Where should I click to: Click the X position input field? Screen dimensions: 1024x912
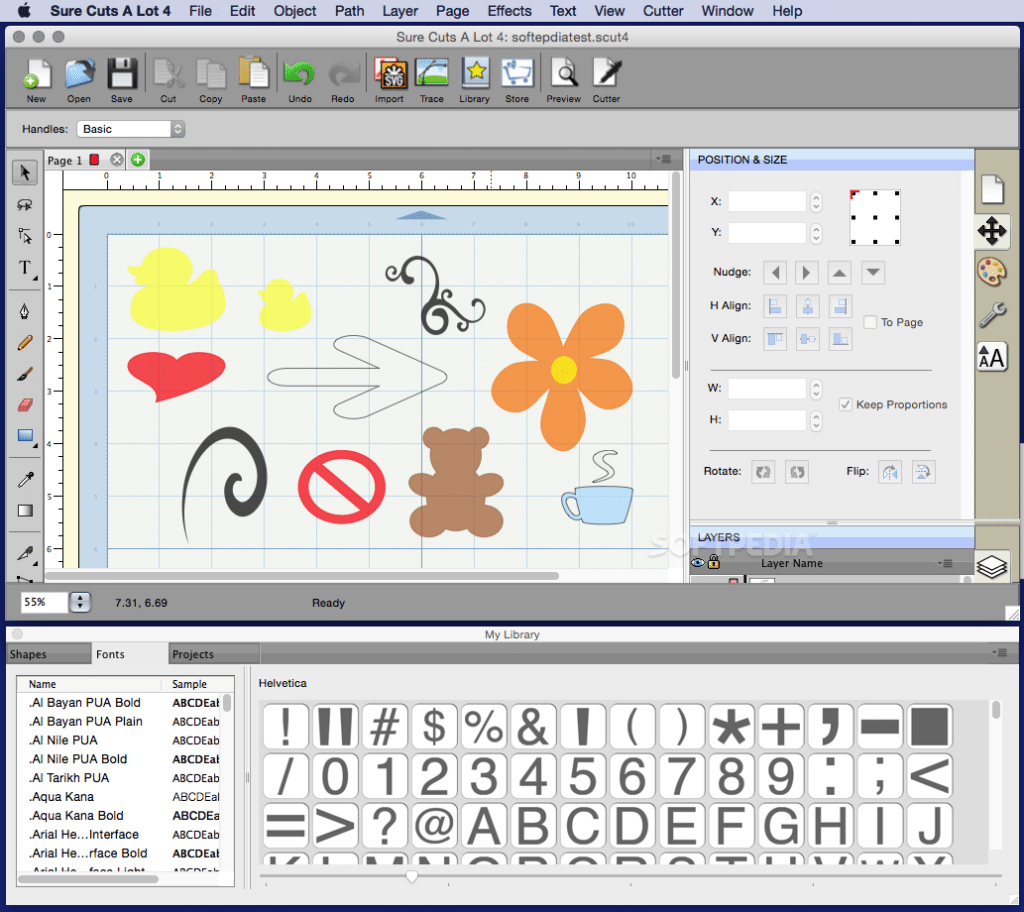[x=767, y=201]
